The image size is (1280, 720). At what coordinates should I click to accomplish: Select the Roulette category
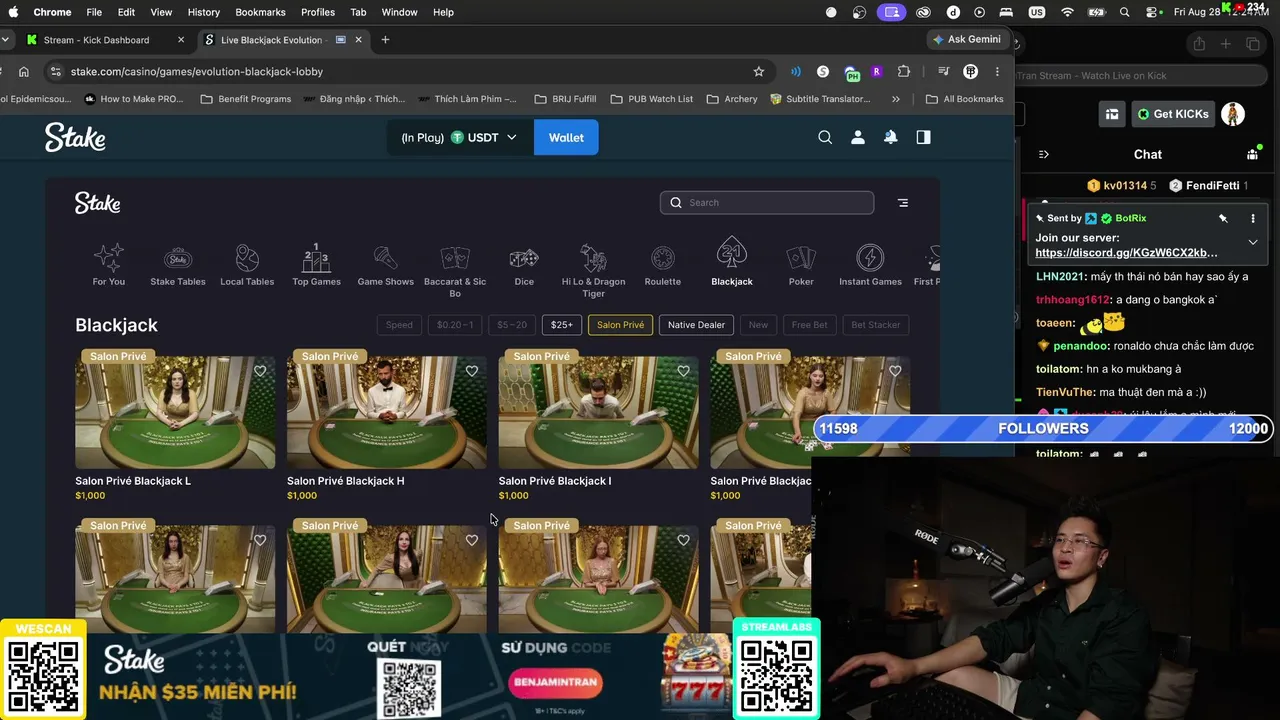tap(663, 265)
